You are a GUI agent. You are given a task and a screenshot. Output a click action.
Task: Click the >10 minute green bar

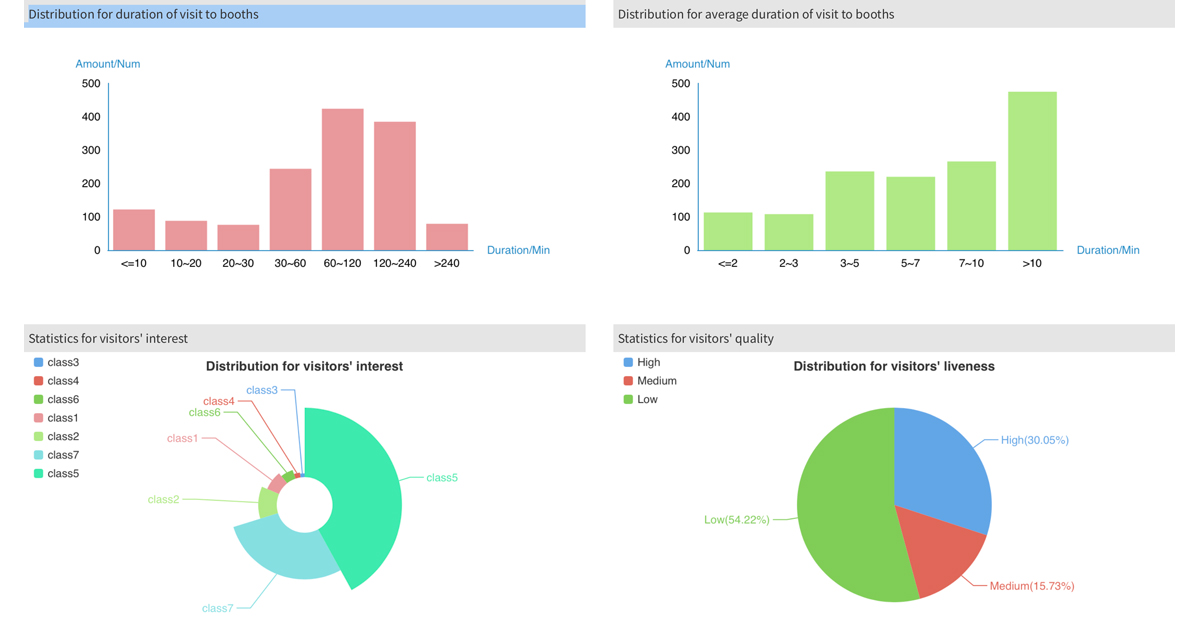pyautogui.click(x=1032, y=171)
